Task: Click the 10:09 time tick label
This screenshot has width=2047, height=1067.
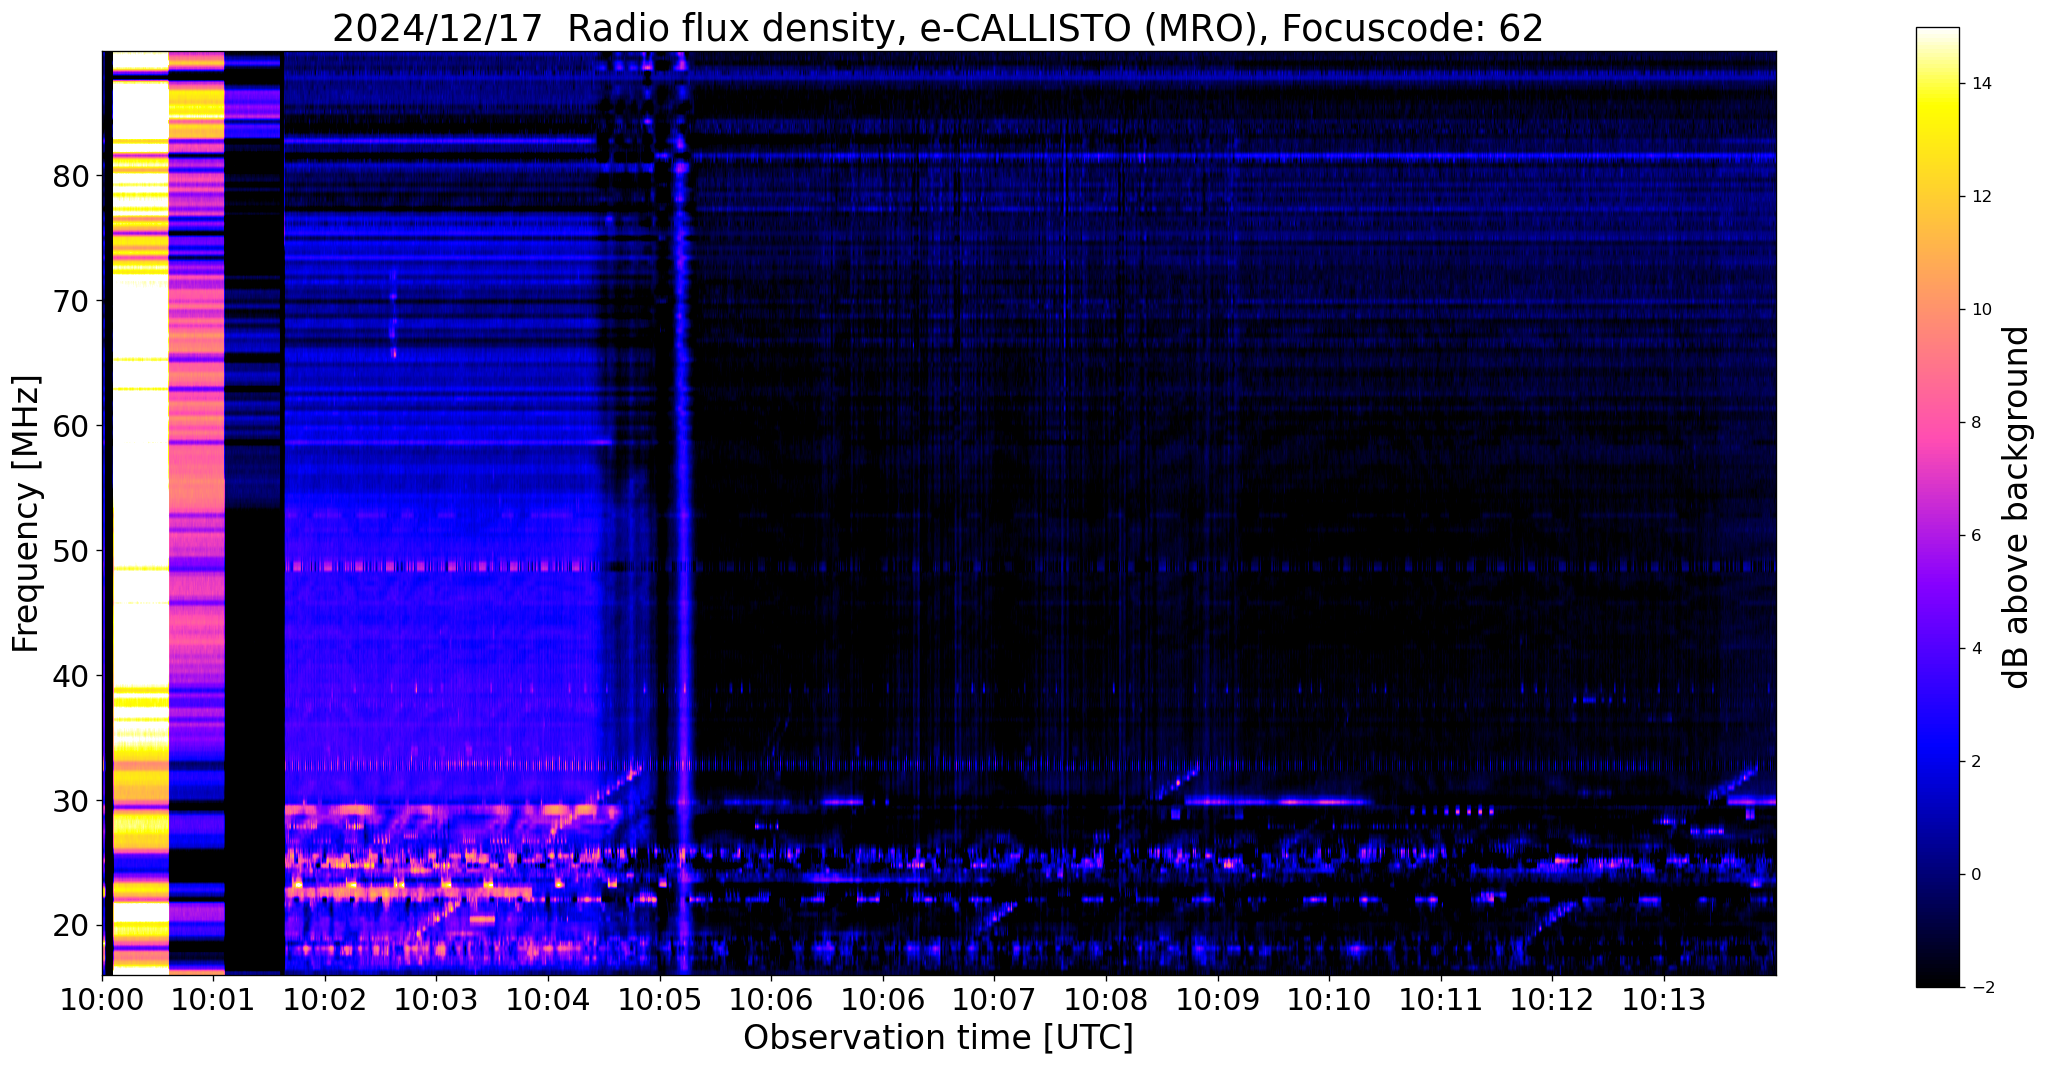Action: tap(1217, 1000)
